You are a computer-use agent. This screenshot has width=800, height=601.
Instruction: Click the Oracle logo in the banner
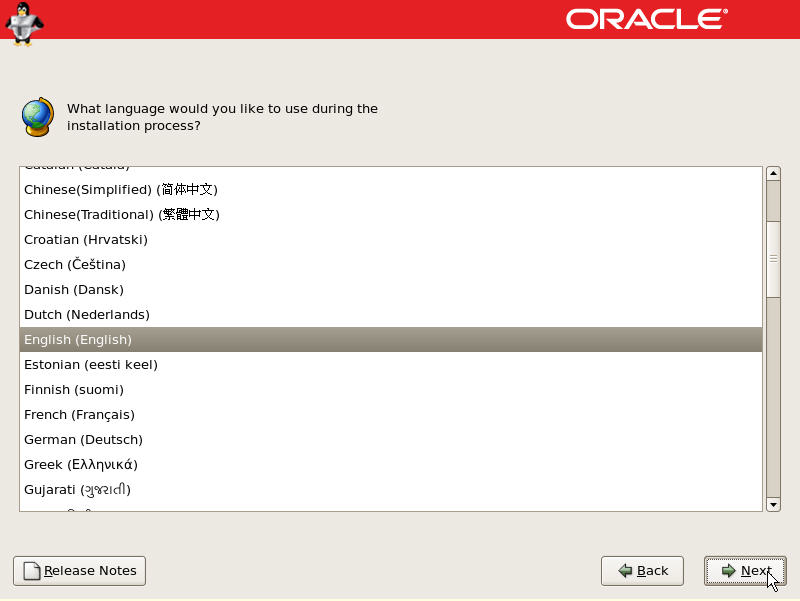click(x=647, y=19)
